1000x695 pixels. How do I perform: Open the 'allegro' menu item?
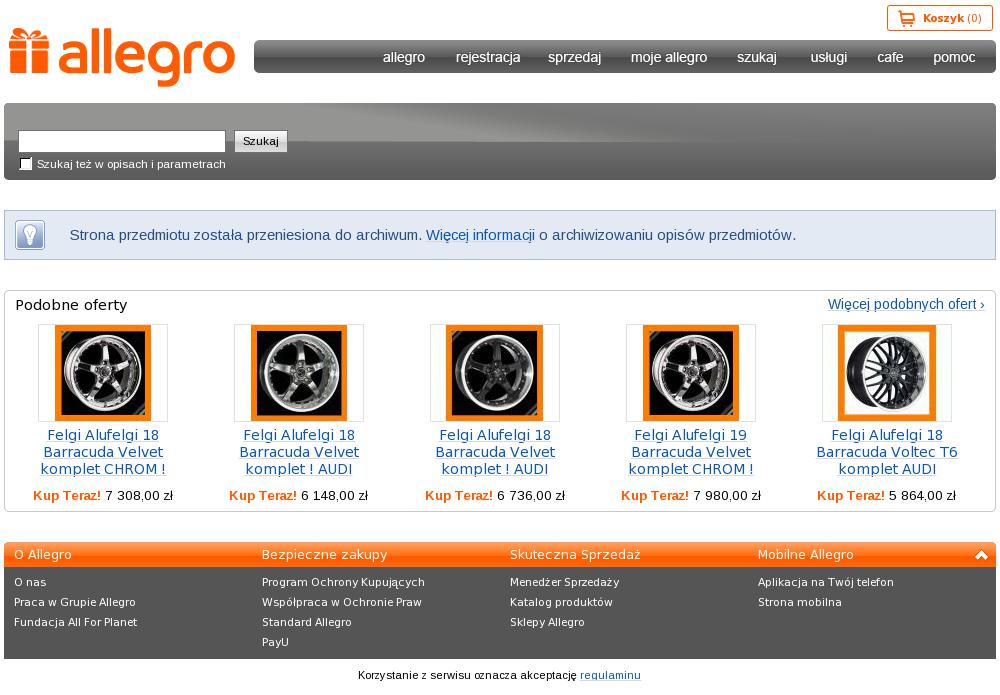pyautogui.click(x=404, y=57)
